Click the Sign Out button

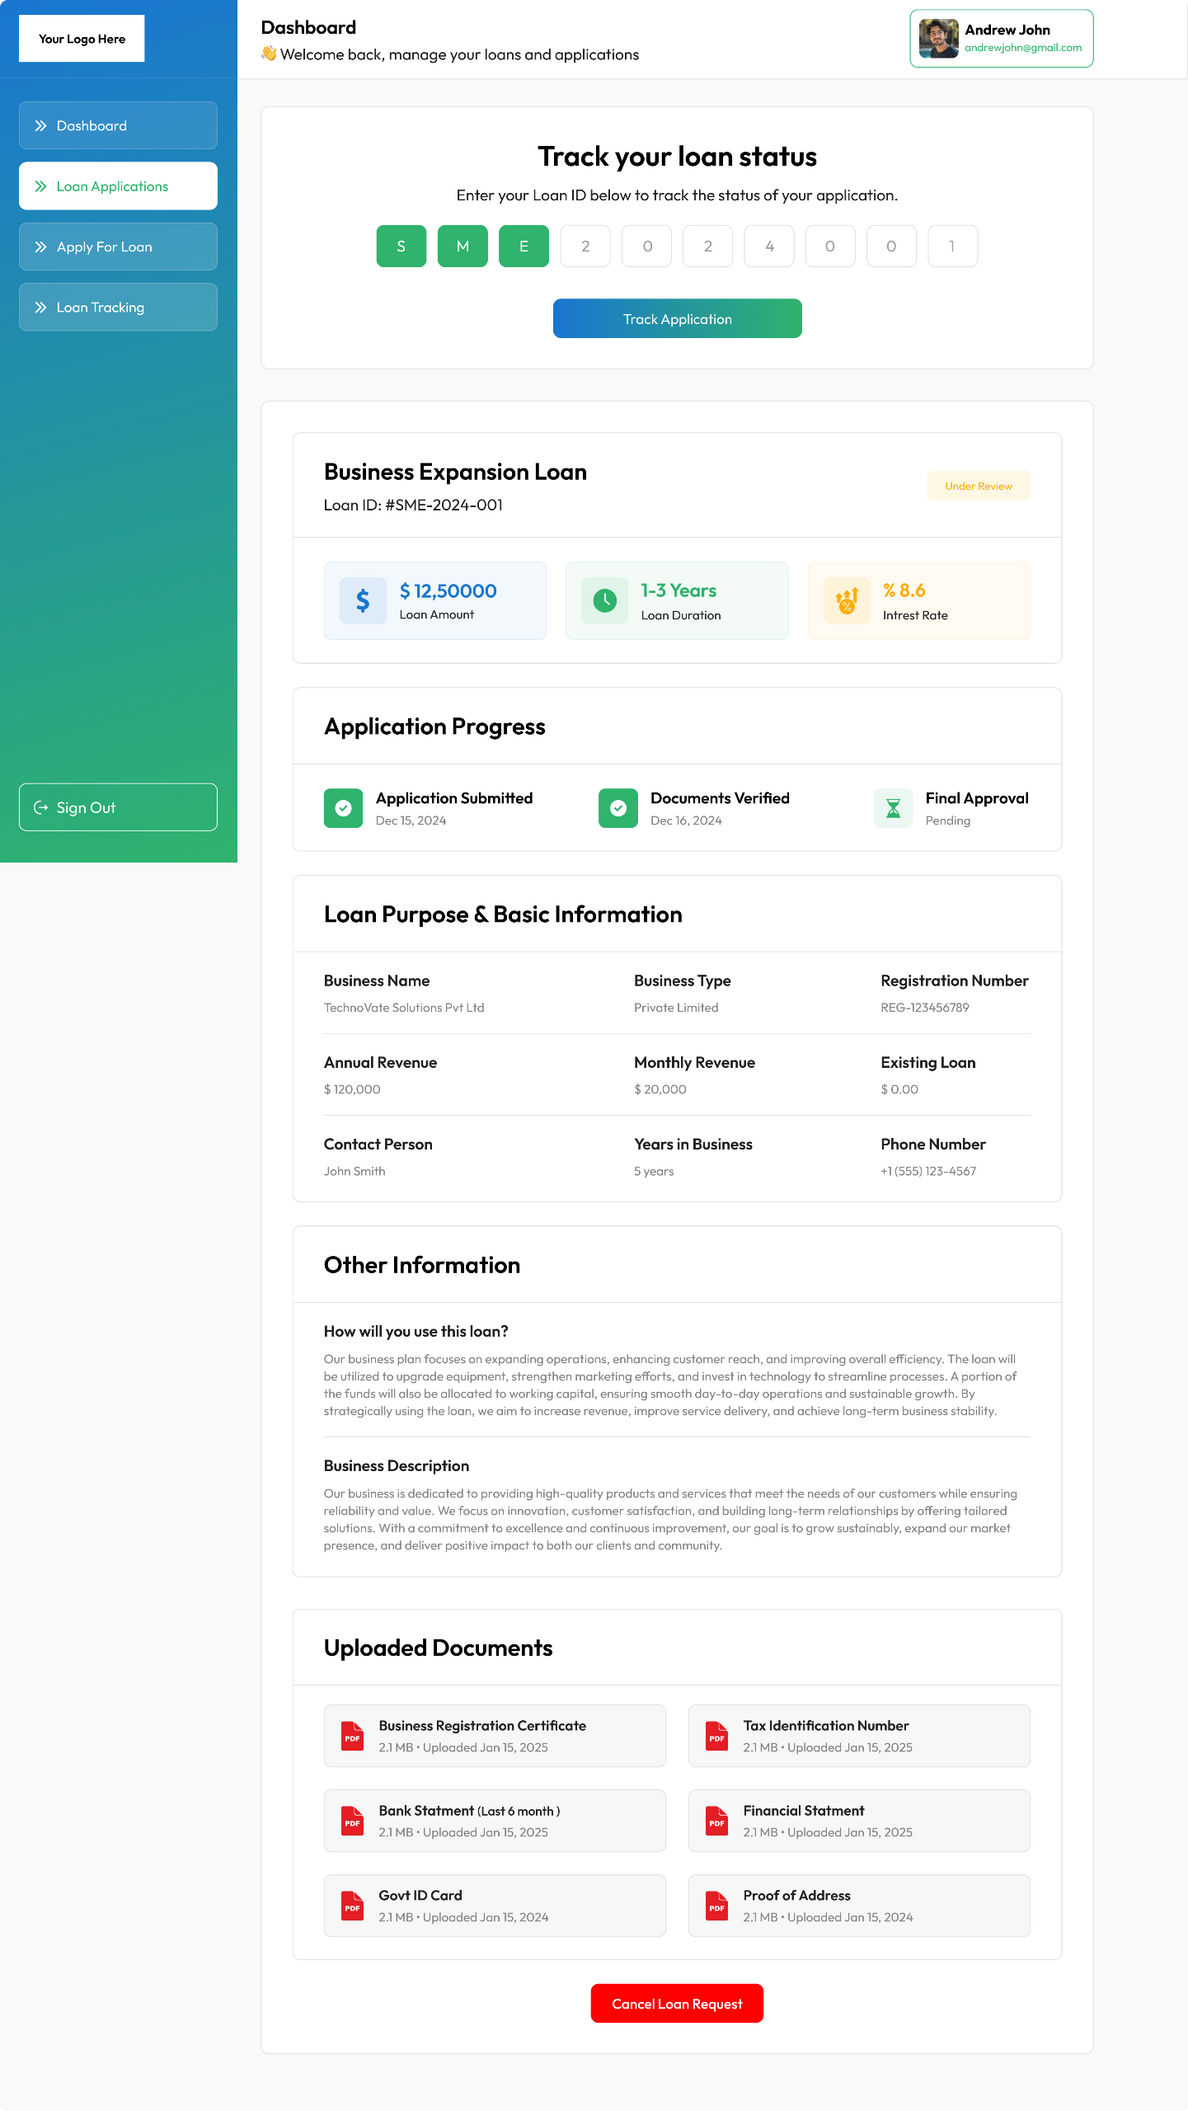pos(118,808)
